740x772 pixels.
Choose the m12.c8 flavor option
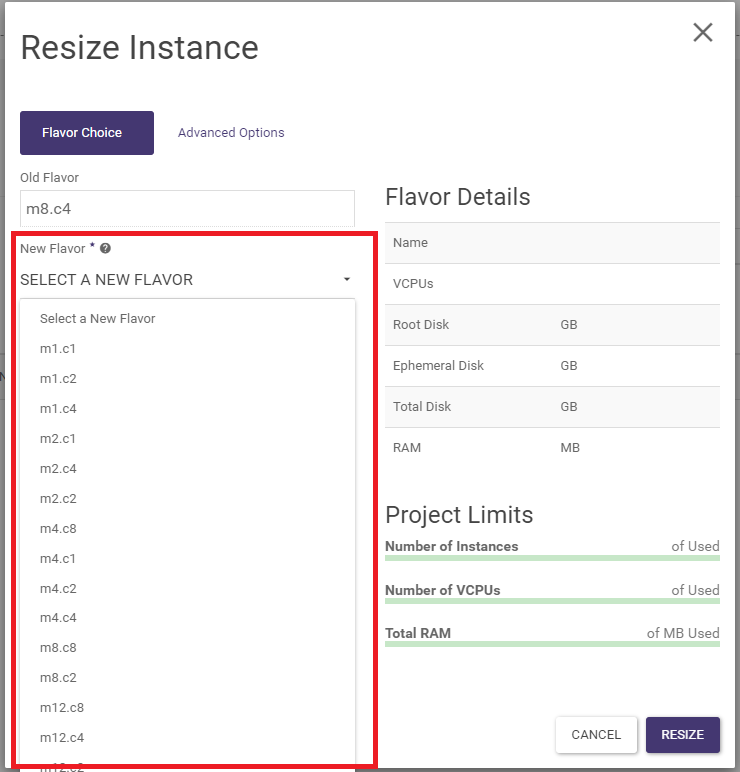tap(62, 708)
